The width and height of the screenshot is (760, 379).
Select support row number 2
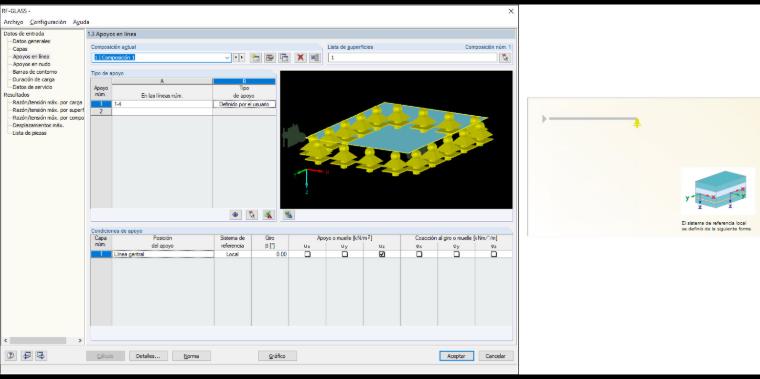coord(101,111)
